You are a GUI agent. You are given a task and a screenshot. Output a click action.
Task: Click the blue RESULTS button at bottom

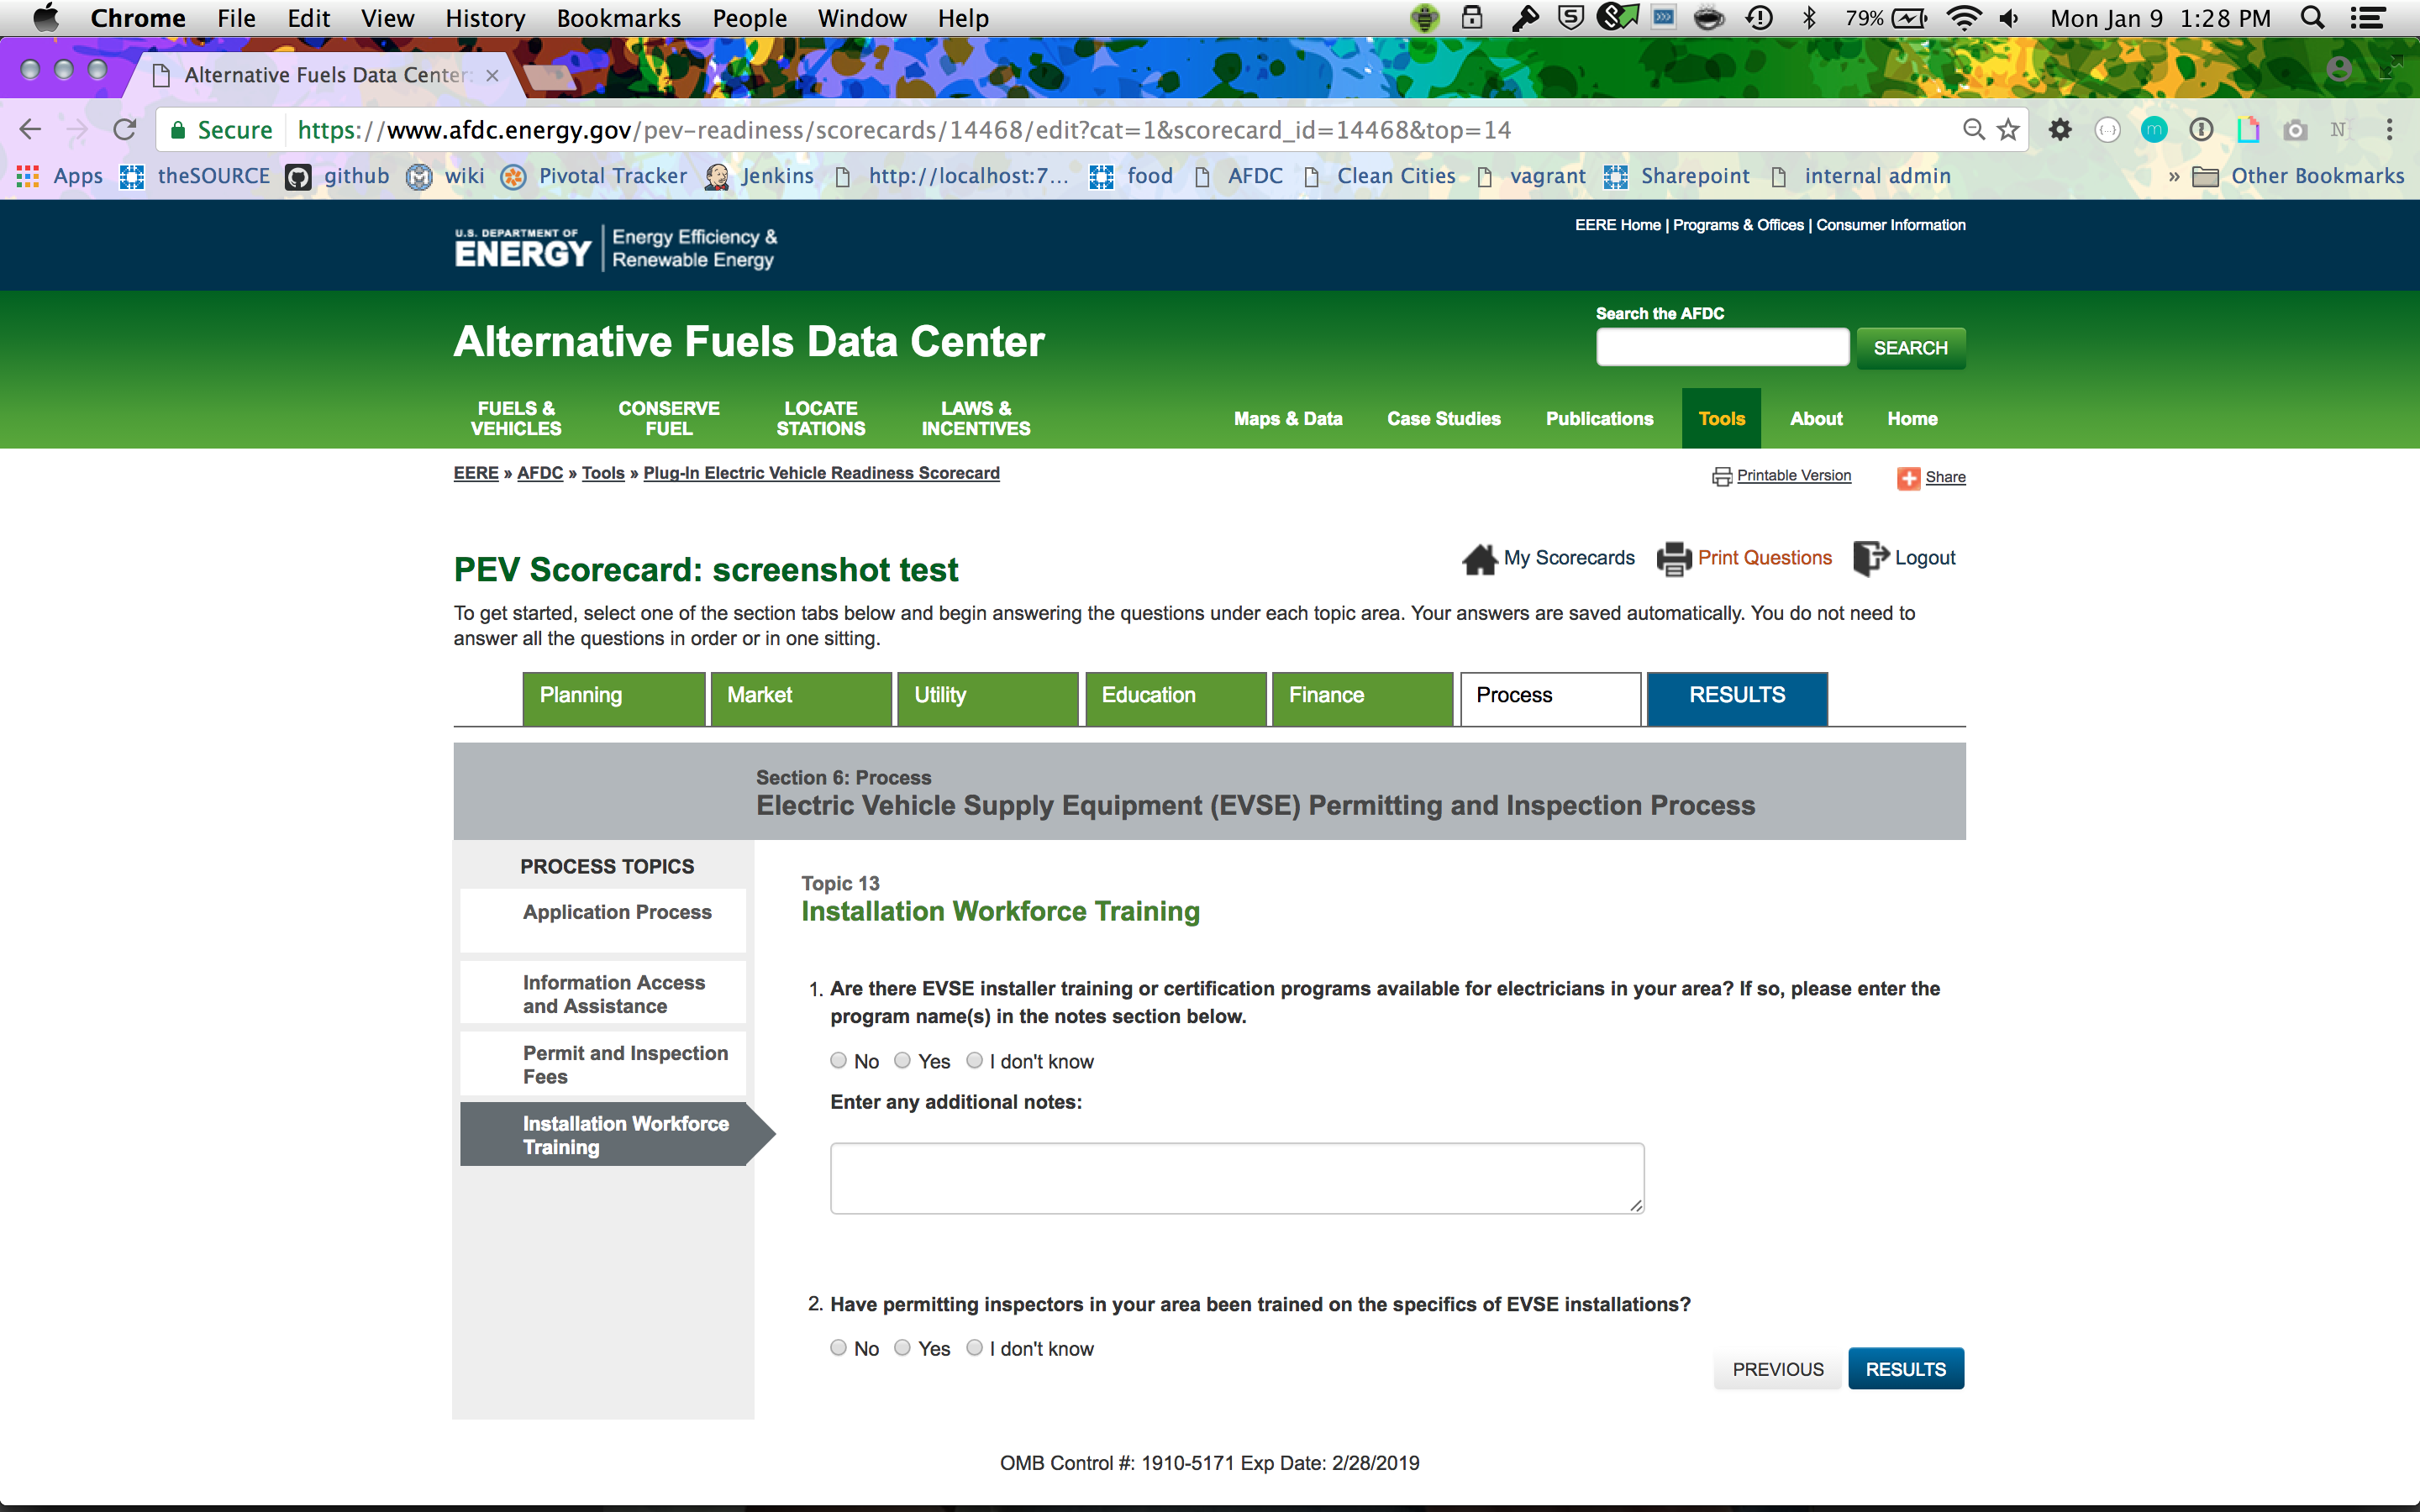click(1905, 1369)
